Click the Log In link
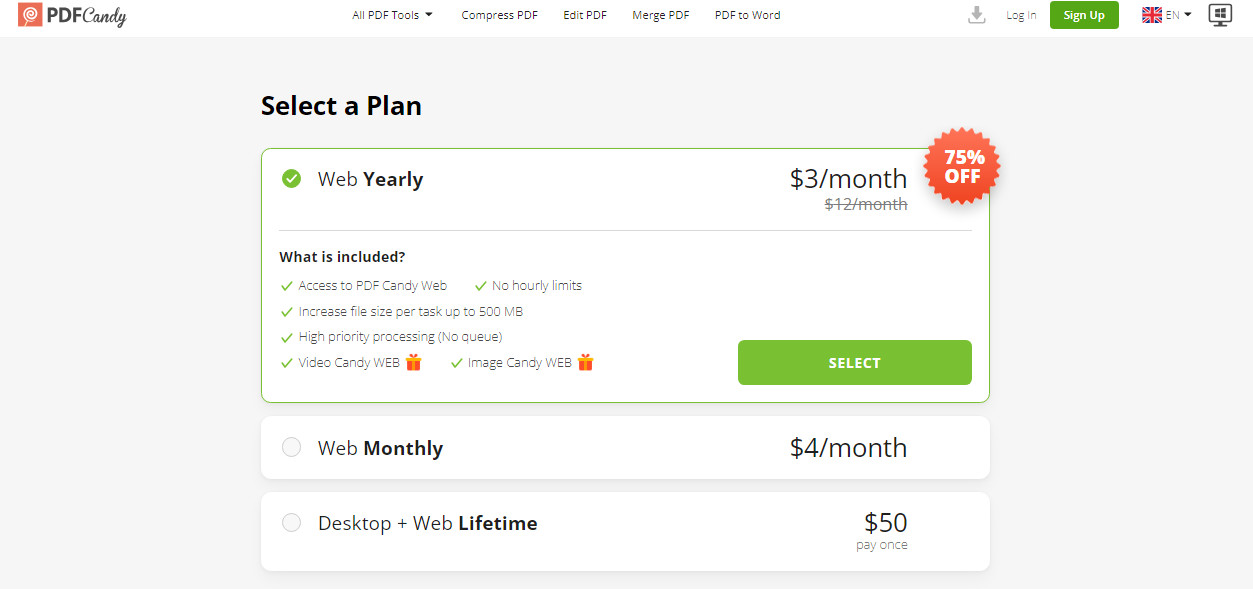The height and width of the screenshot is (589, 1253). [x=1021, y=15]
